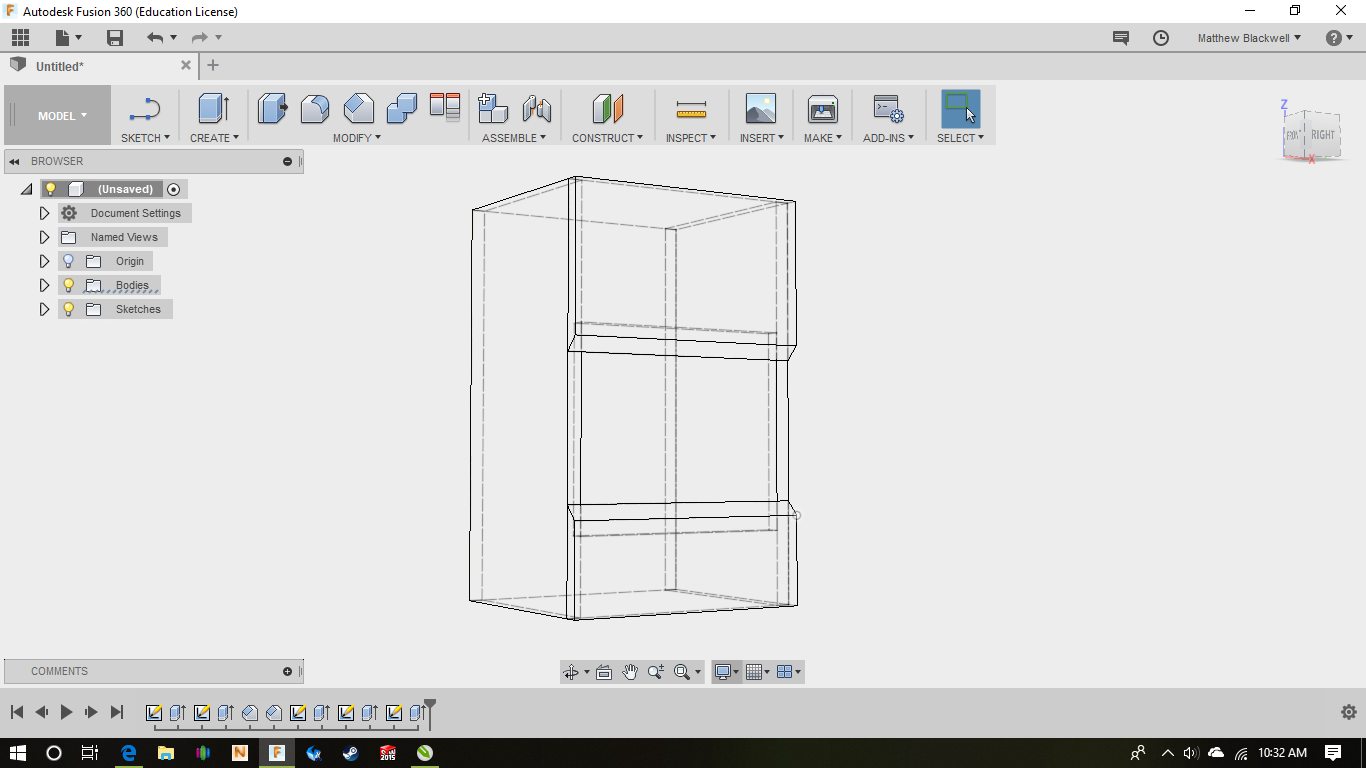The image size is (1366, 768).
Task: Open the Measure tool in INSPECT
Action: (691, 108)
